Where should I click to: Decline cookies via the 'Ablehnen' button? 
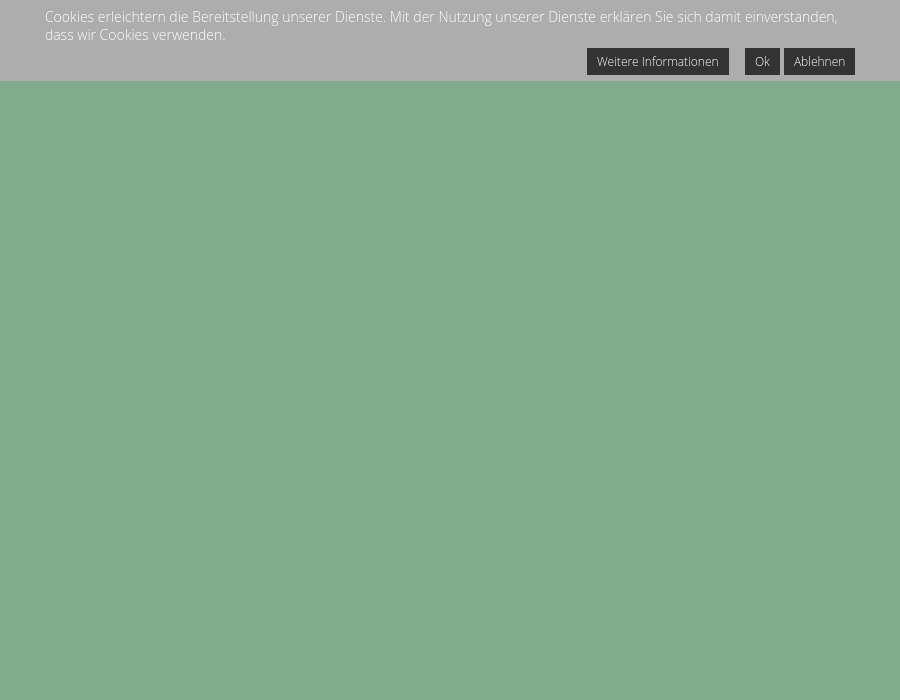click(x=819, y=61)
